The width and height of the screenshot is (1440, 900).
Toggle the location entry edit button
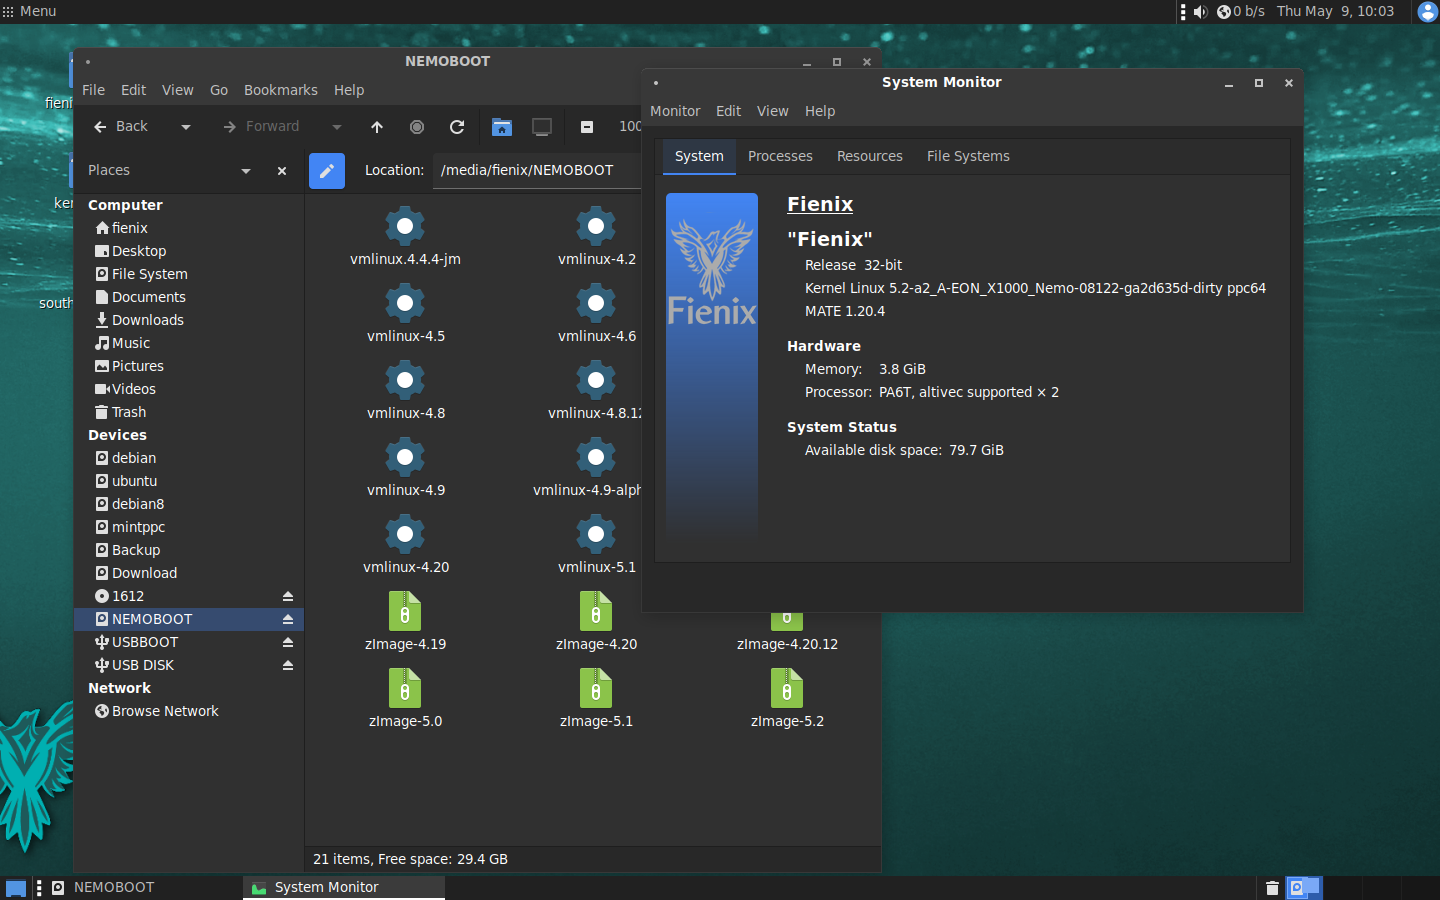click(327, 171)
